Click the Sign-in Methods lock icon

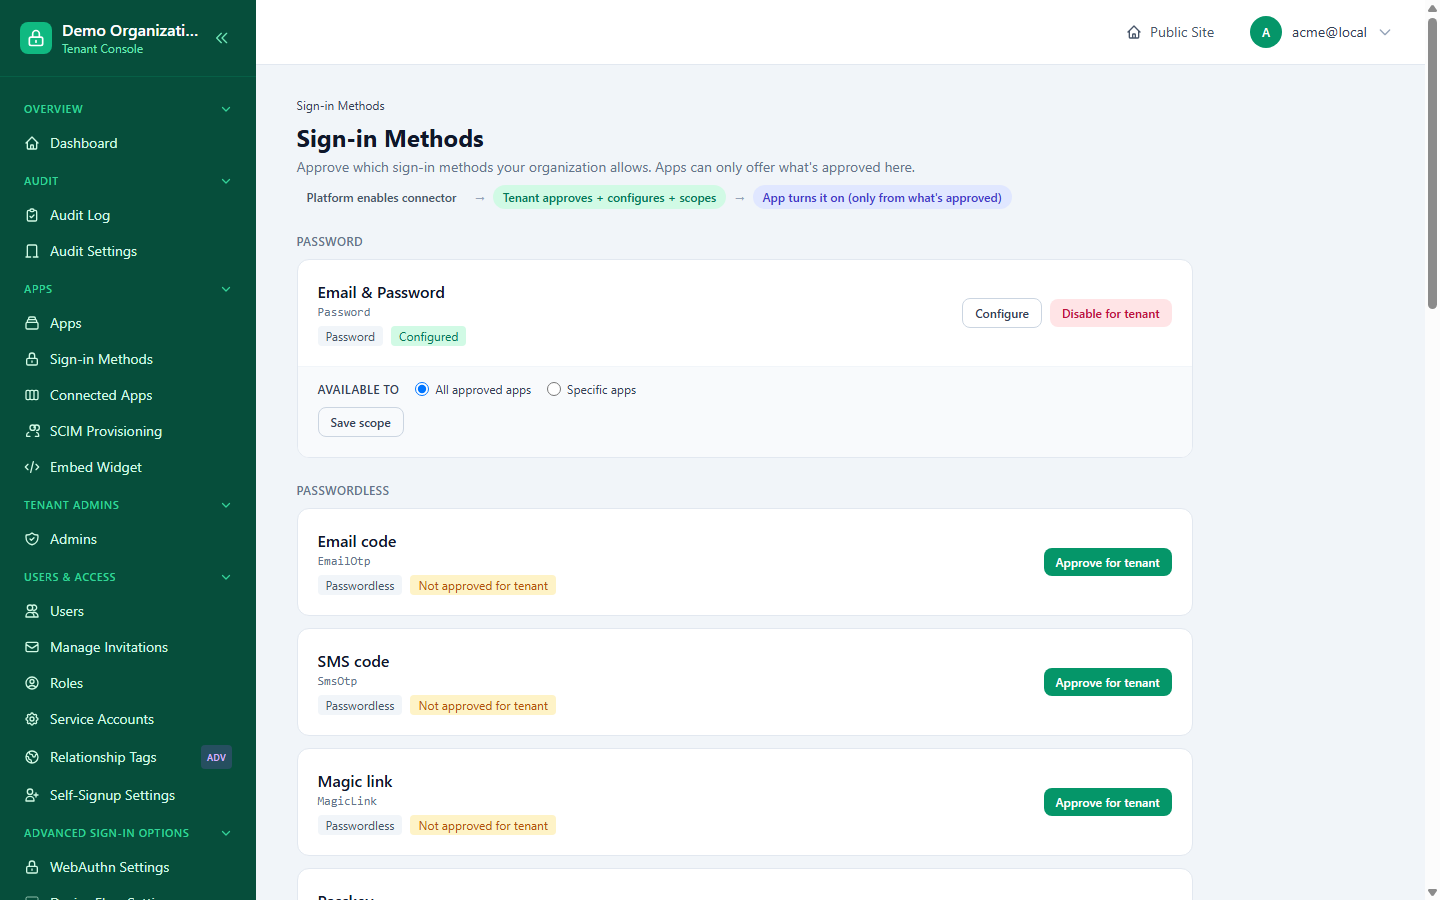click(32, 359)
